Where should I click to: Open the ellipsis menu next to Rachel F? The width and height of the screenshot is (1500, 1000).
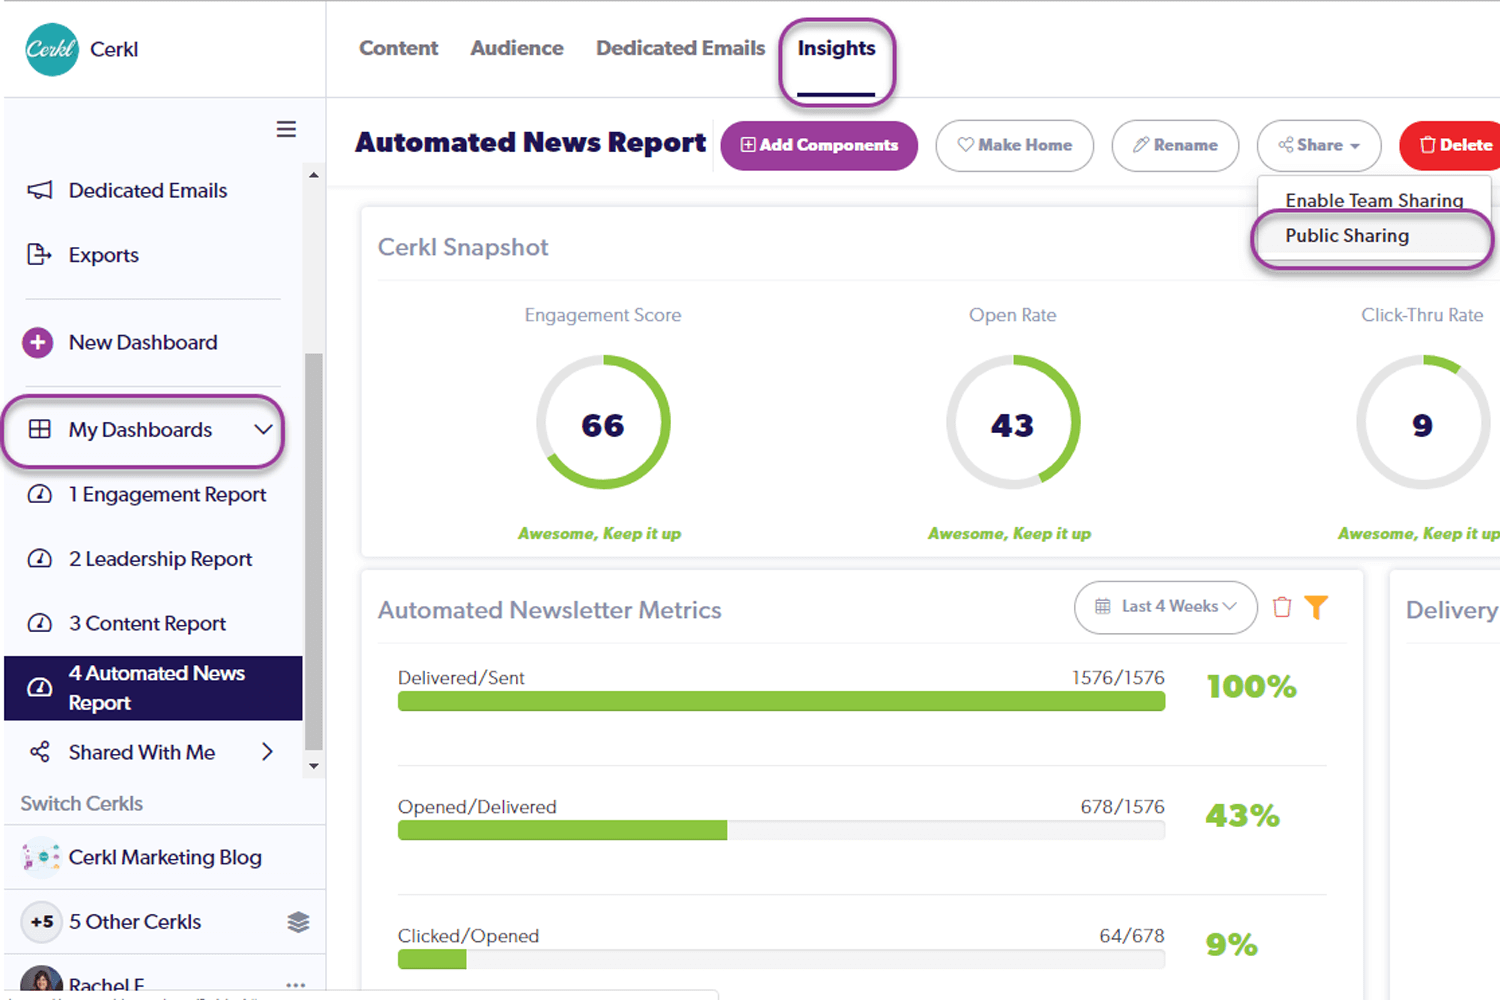(295, 985)
